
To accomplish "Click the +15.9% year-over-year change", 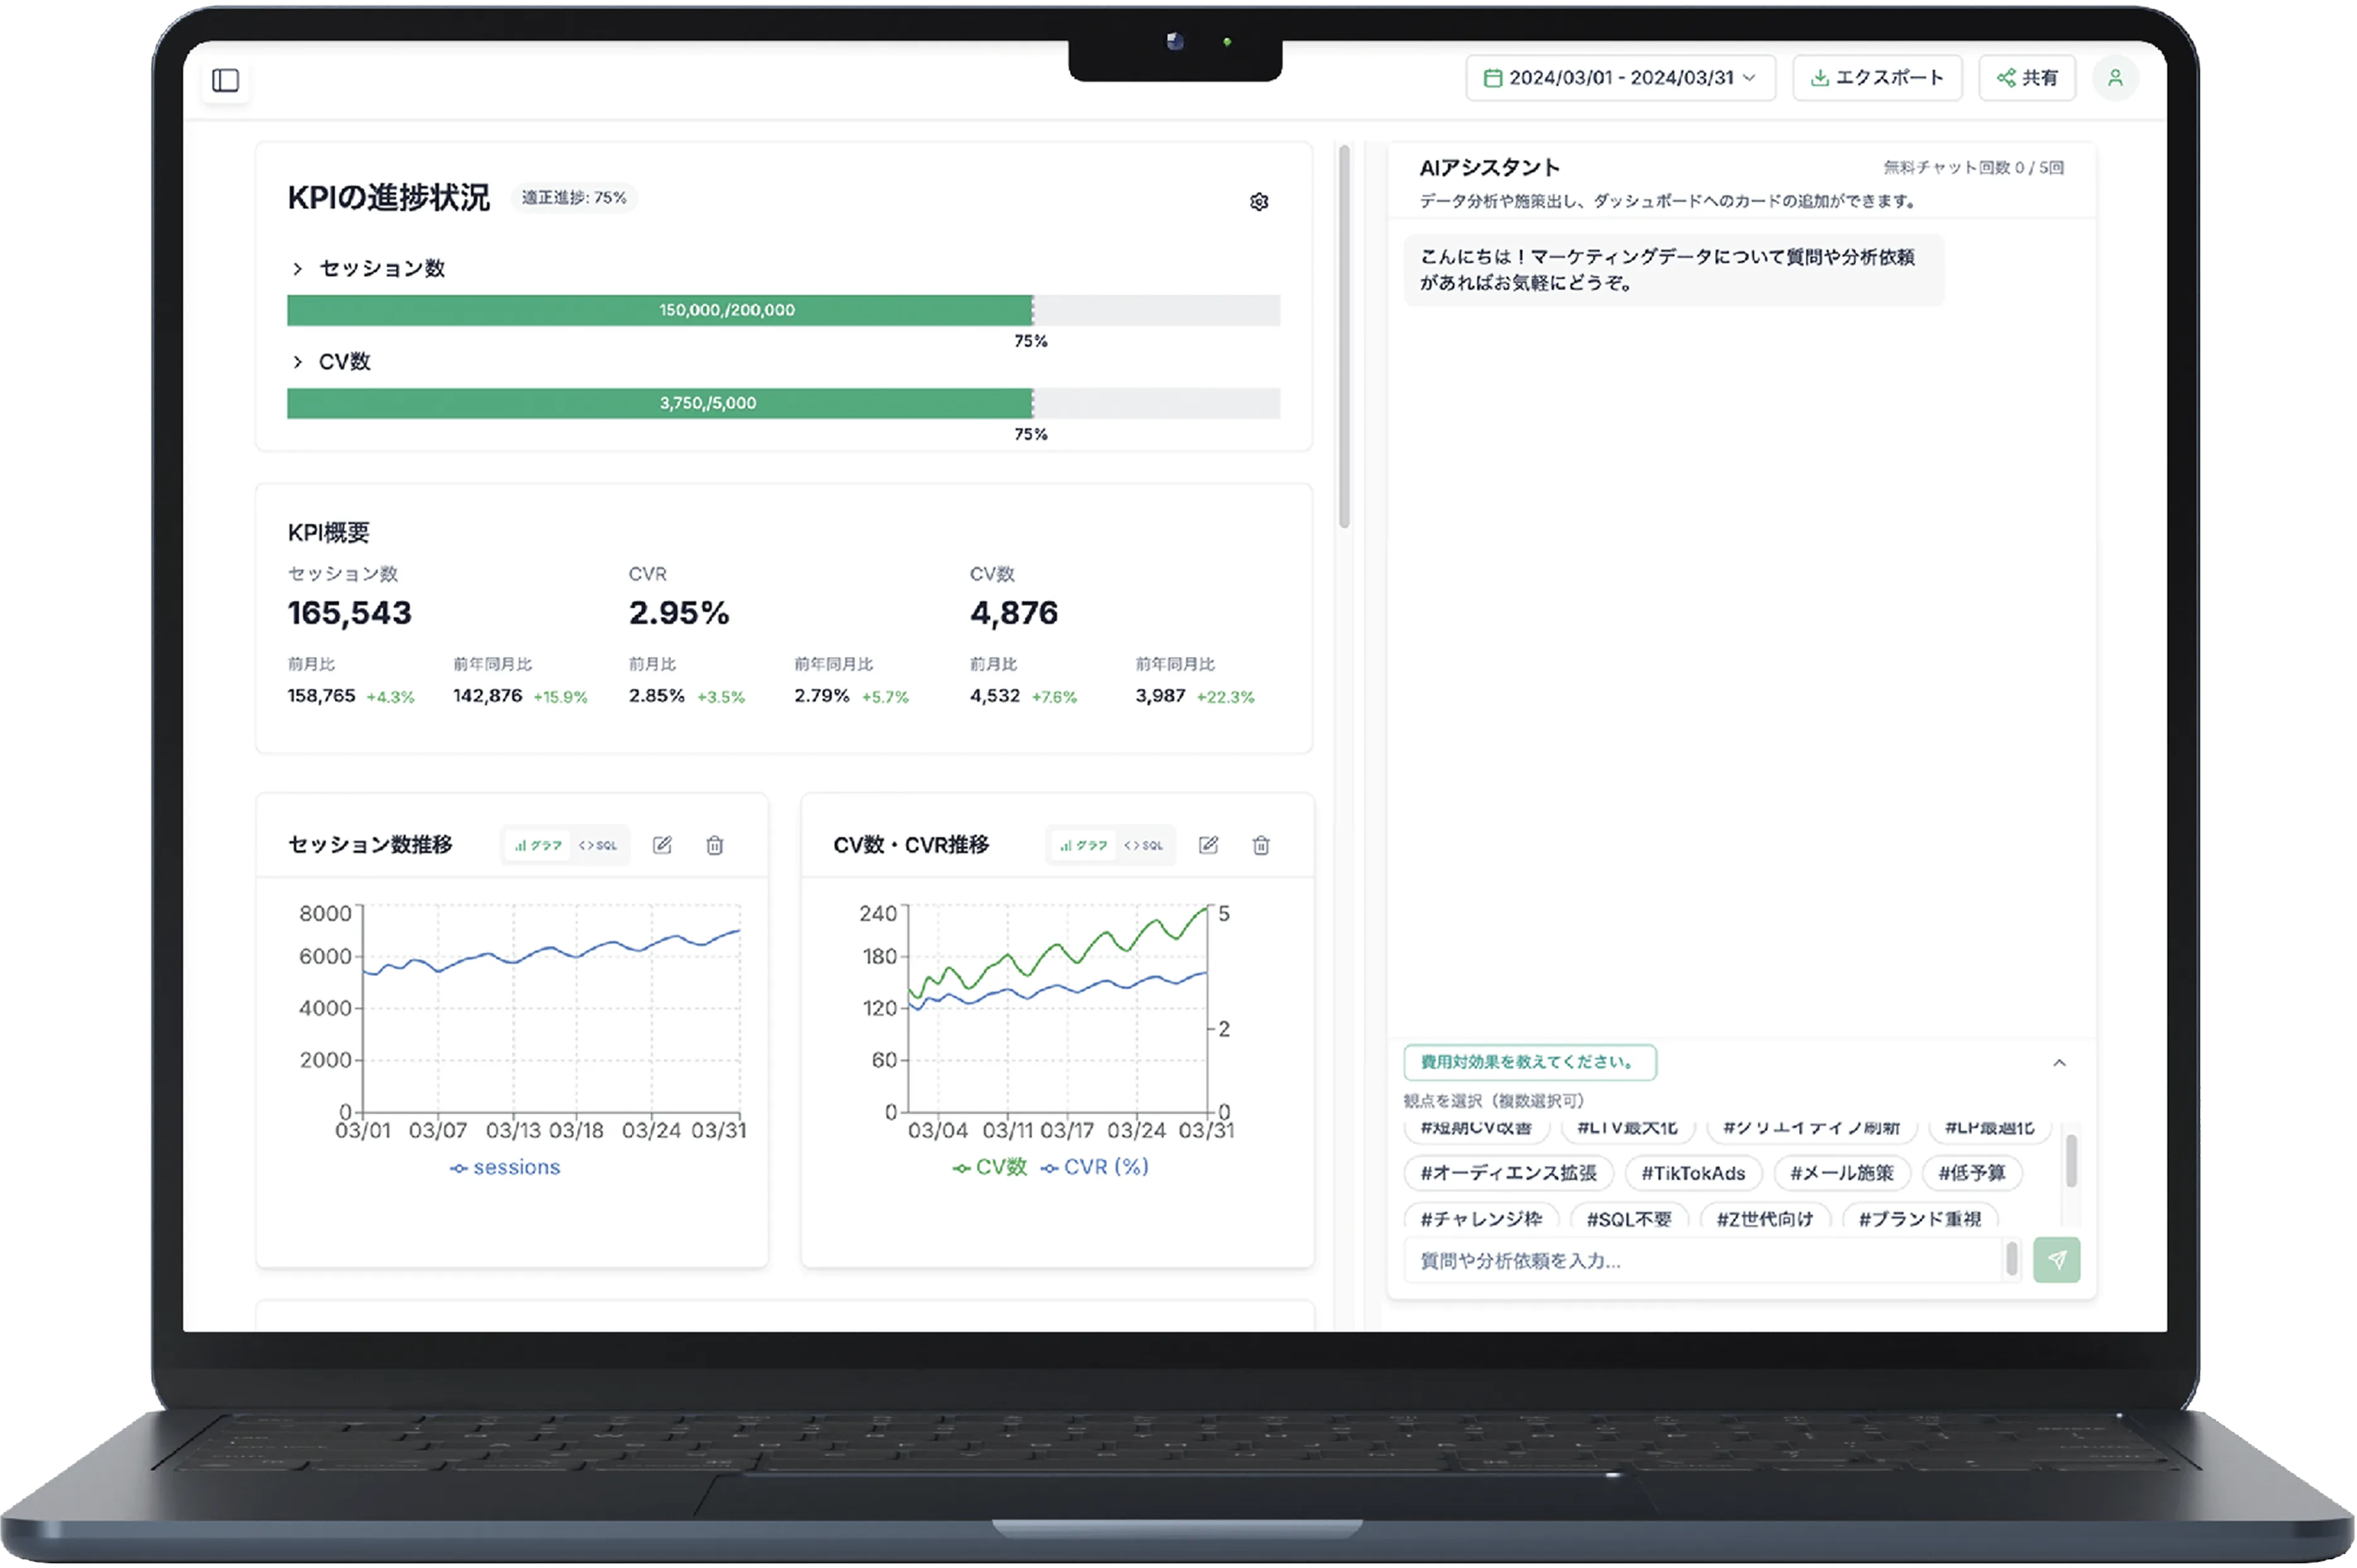I will [x=560, y=697].
